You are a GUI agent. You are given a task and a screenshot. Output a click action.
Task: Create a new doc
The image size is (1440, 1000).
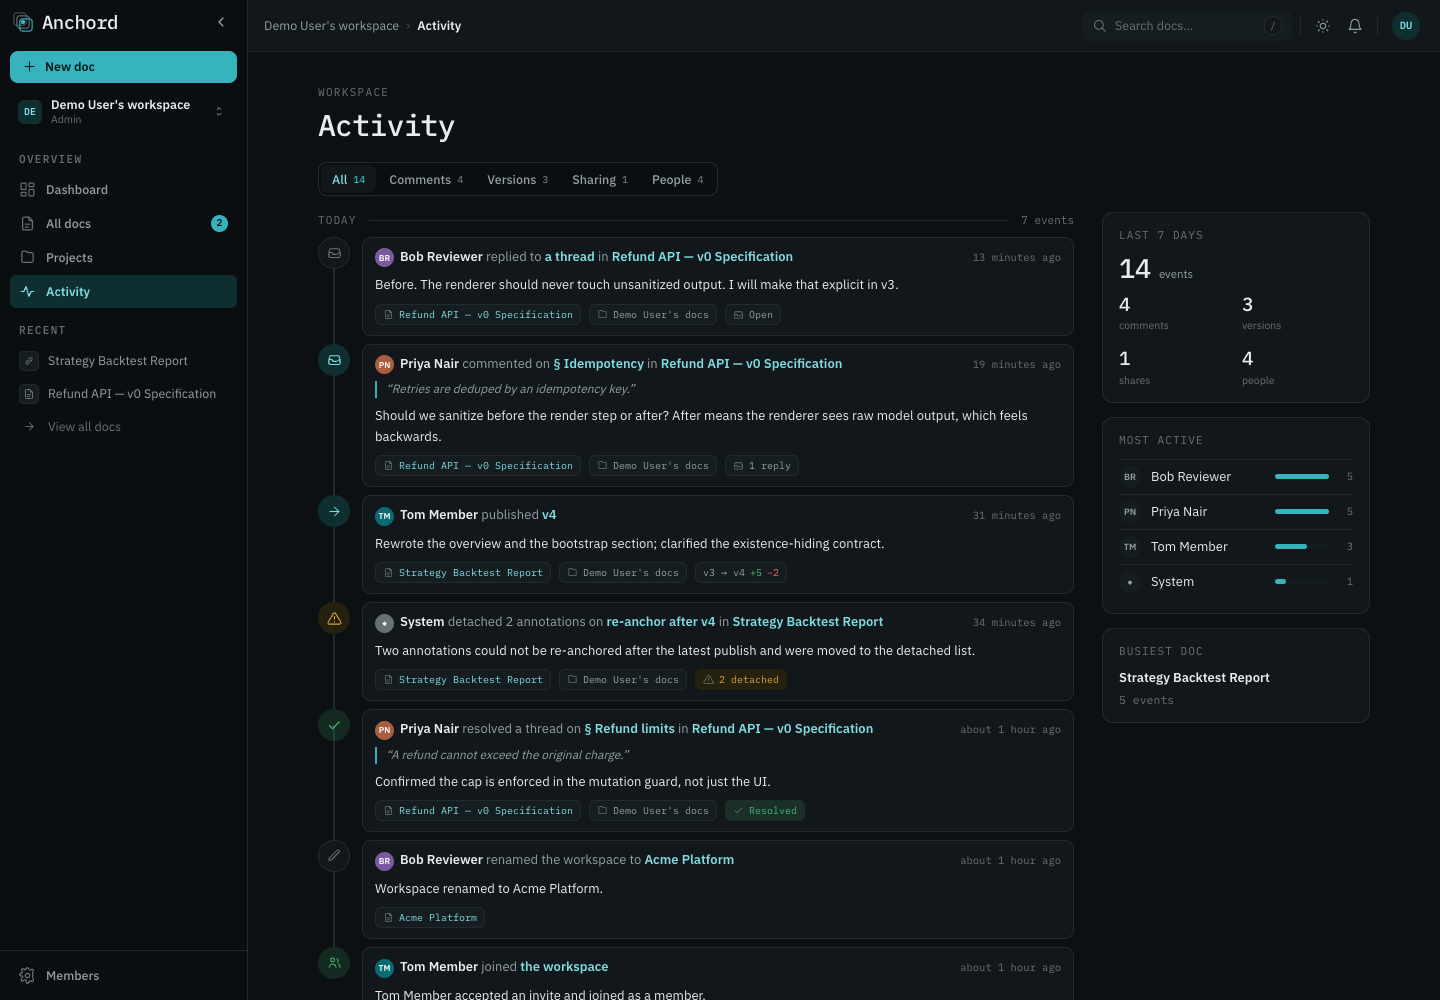click(123, 67)
